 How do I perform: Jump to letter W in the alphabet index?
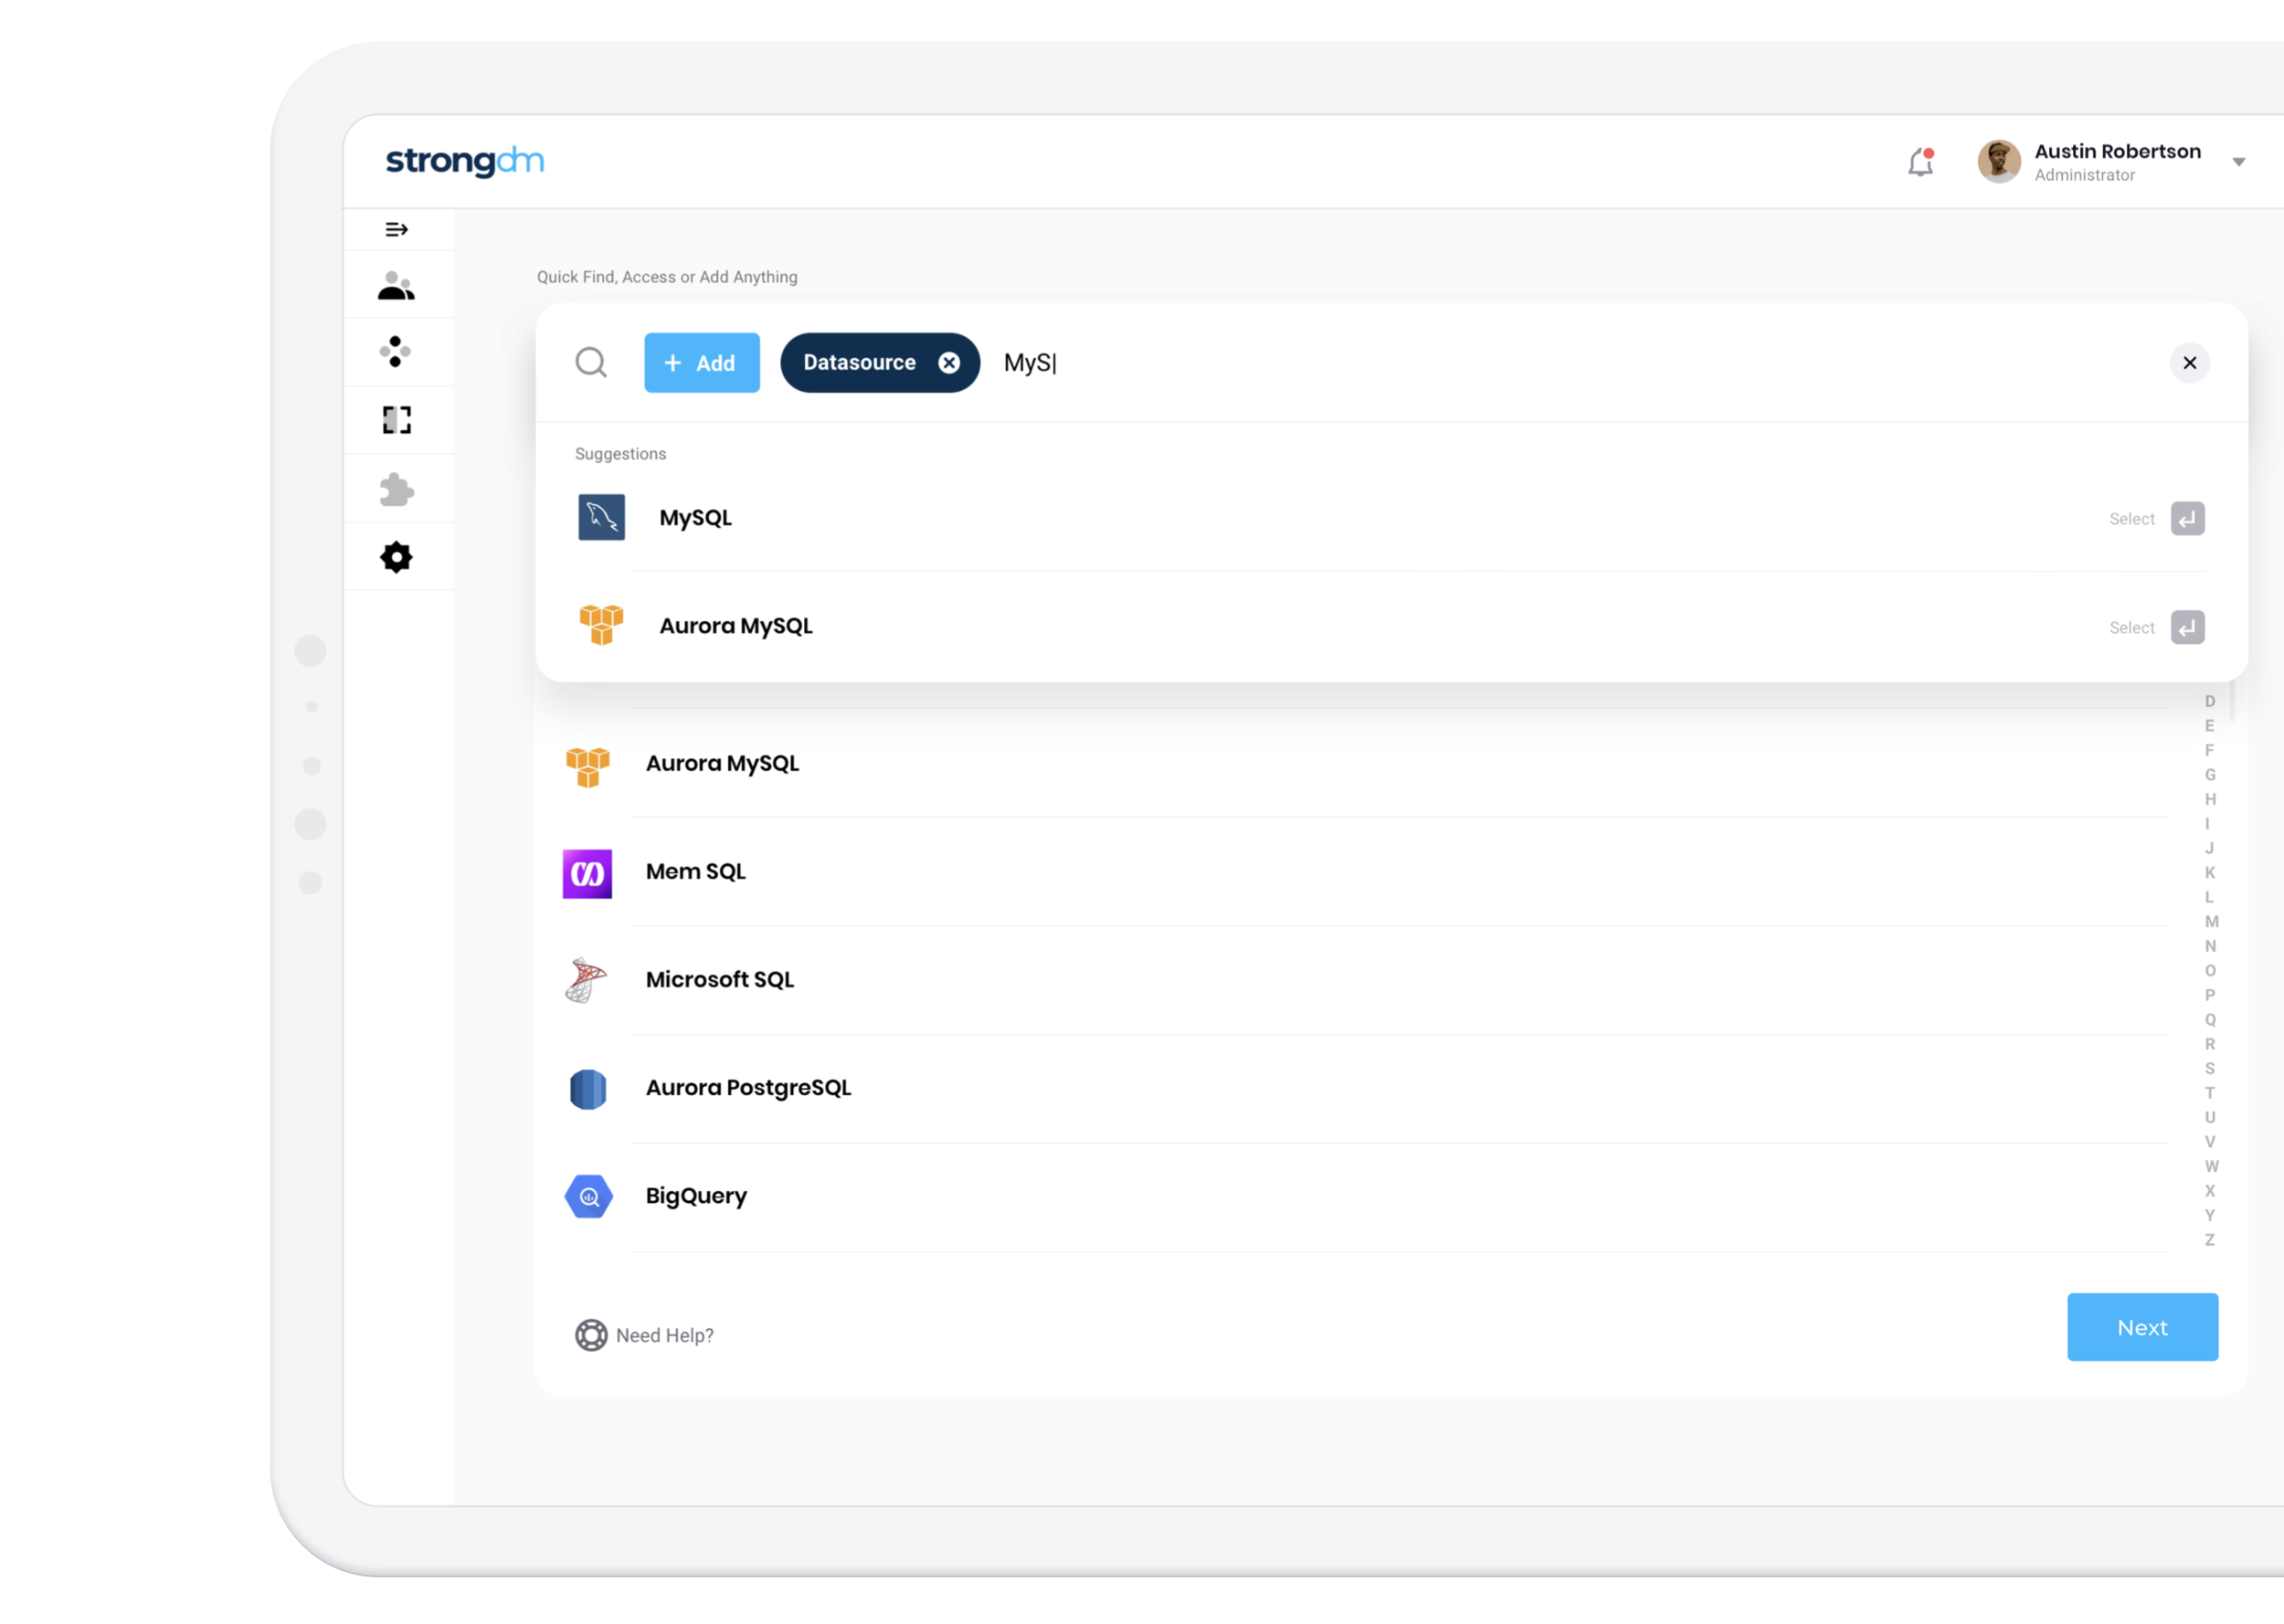pyautogui.click(x=2210, y=1167)
